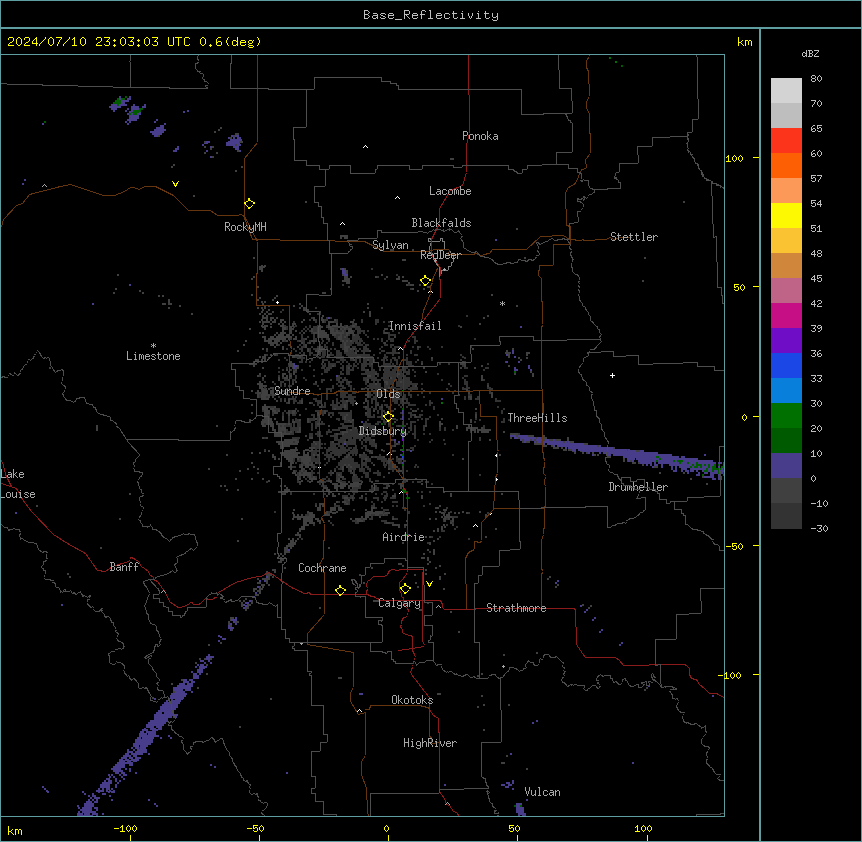Click the Limestone label

point(153,356)
